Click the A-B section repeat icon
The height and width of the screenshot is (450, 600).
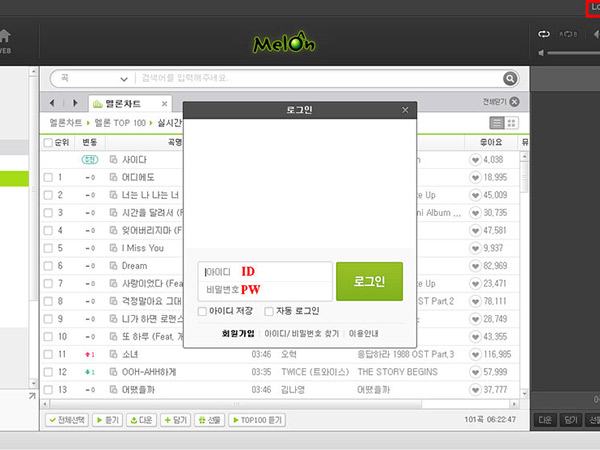[568, 34]
